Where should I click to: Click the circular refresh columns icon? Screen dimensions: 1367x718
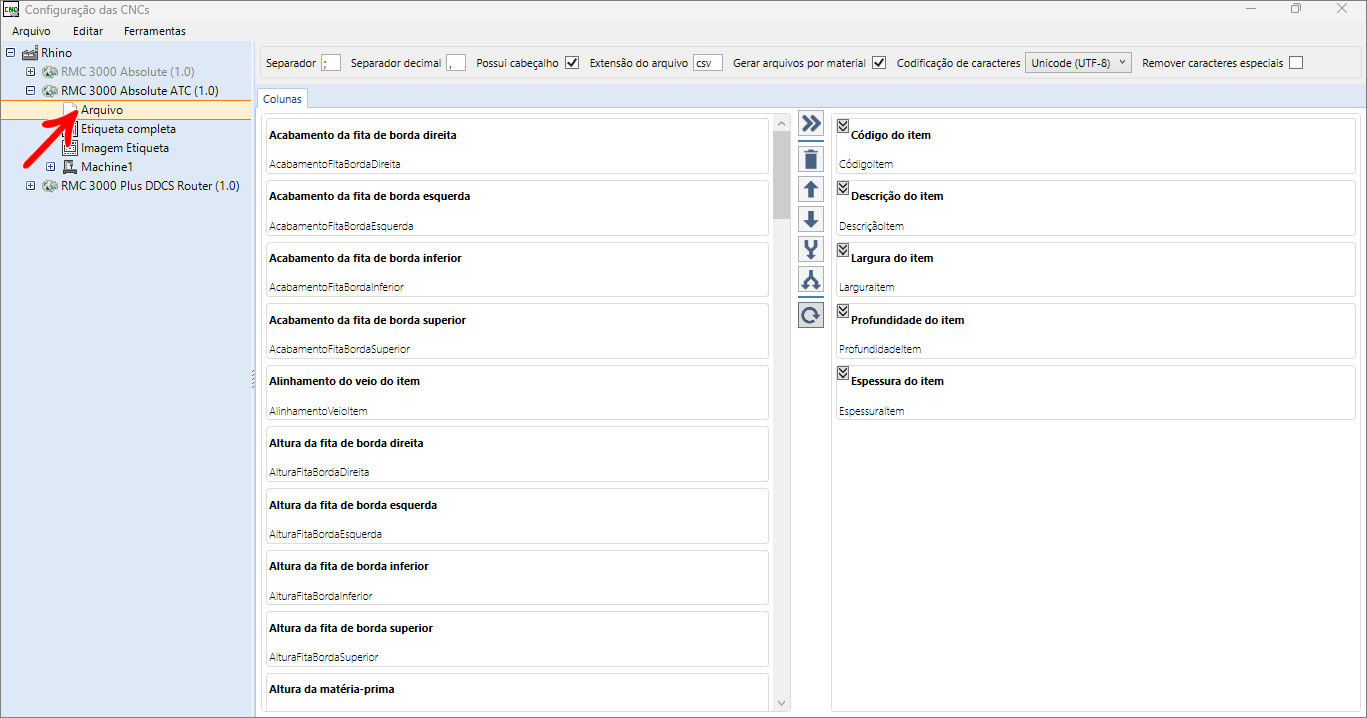811,316
